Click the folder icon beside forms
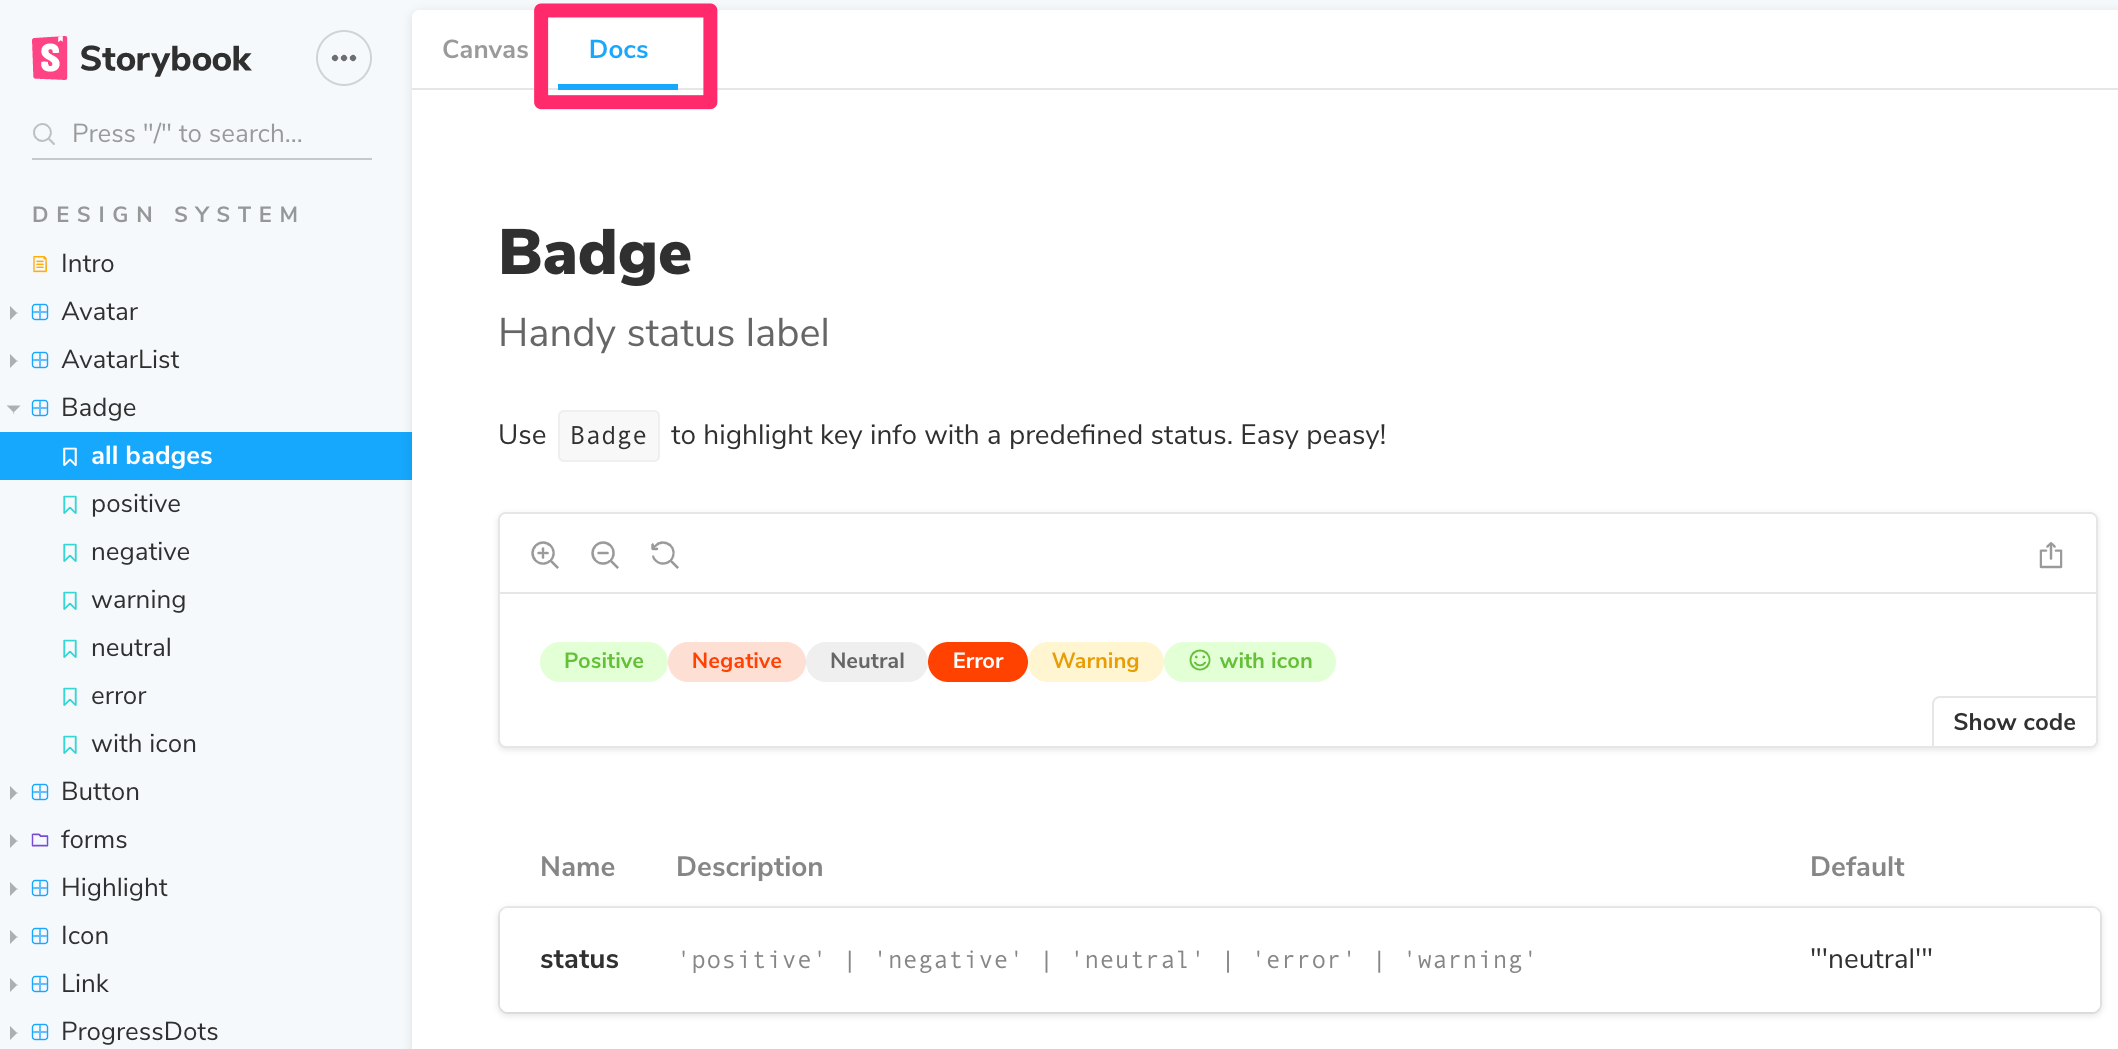Screen dimensions: 2118x1049 coord(40,839)
